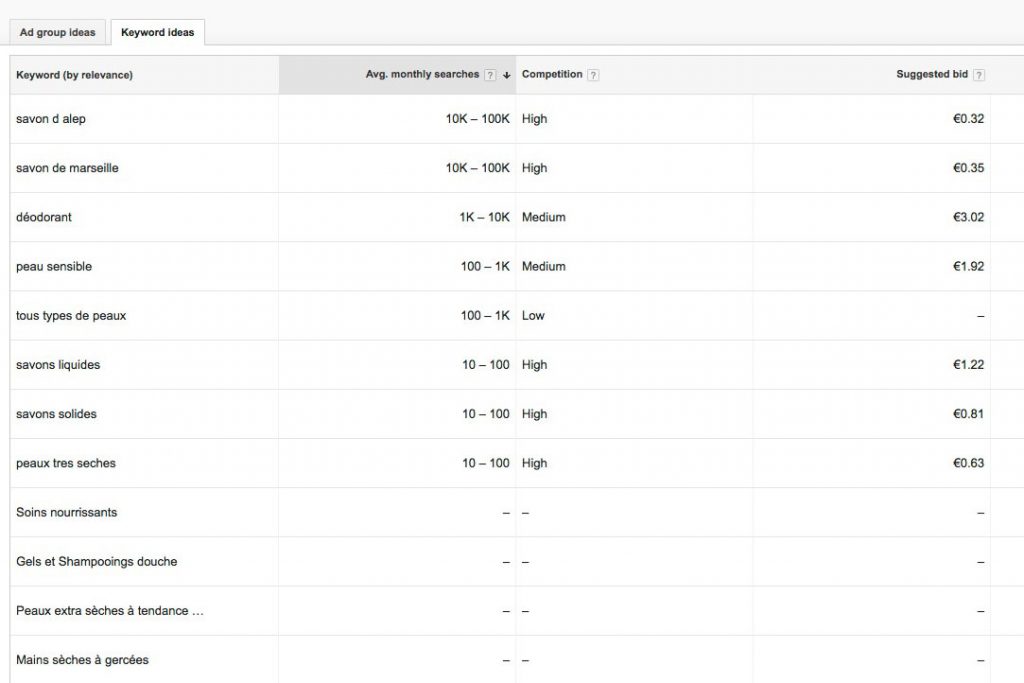
Task: Click suggested bid €0.63 for peaux tres seches
Action: pos(968,463)
